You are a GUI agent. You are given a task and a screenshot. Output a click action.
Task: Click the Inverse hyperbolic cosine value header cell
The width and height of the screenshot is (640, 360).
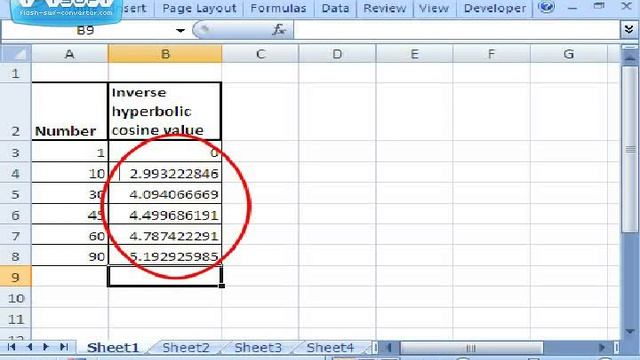pyautogui.click(x=165, y=112)
